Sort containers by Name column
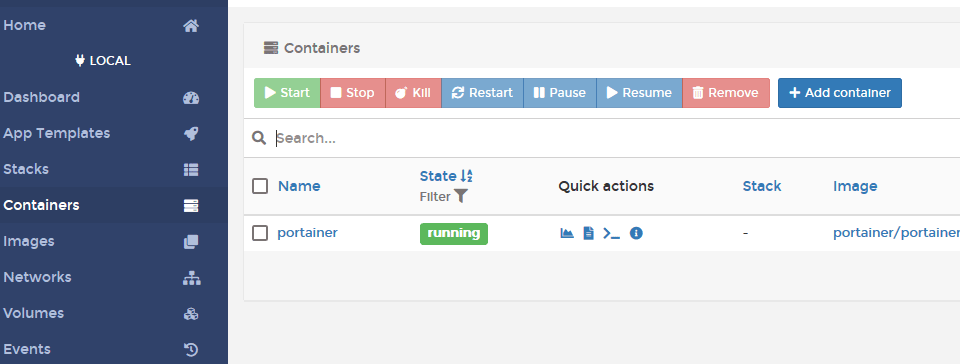Screen dimensions: 960x364 (299, 186)
